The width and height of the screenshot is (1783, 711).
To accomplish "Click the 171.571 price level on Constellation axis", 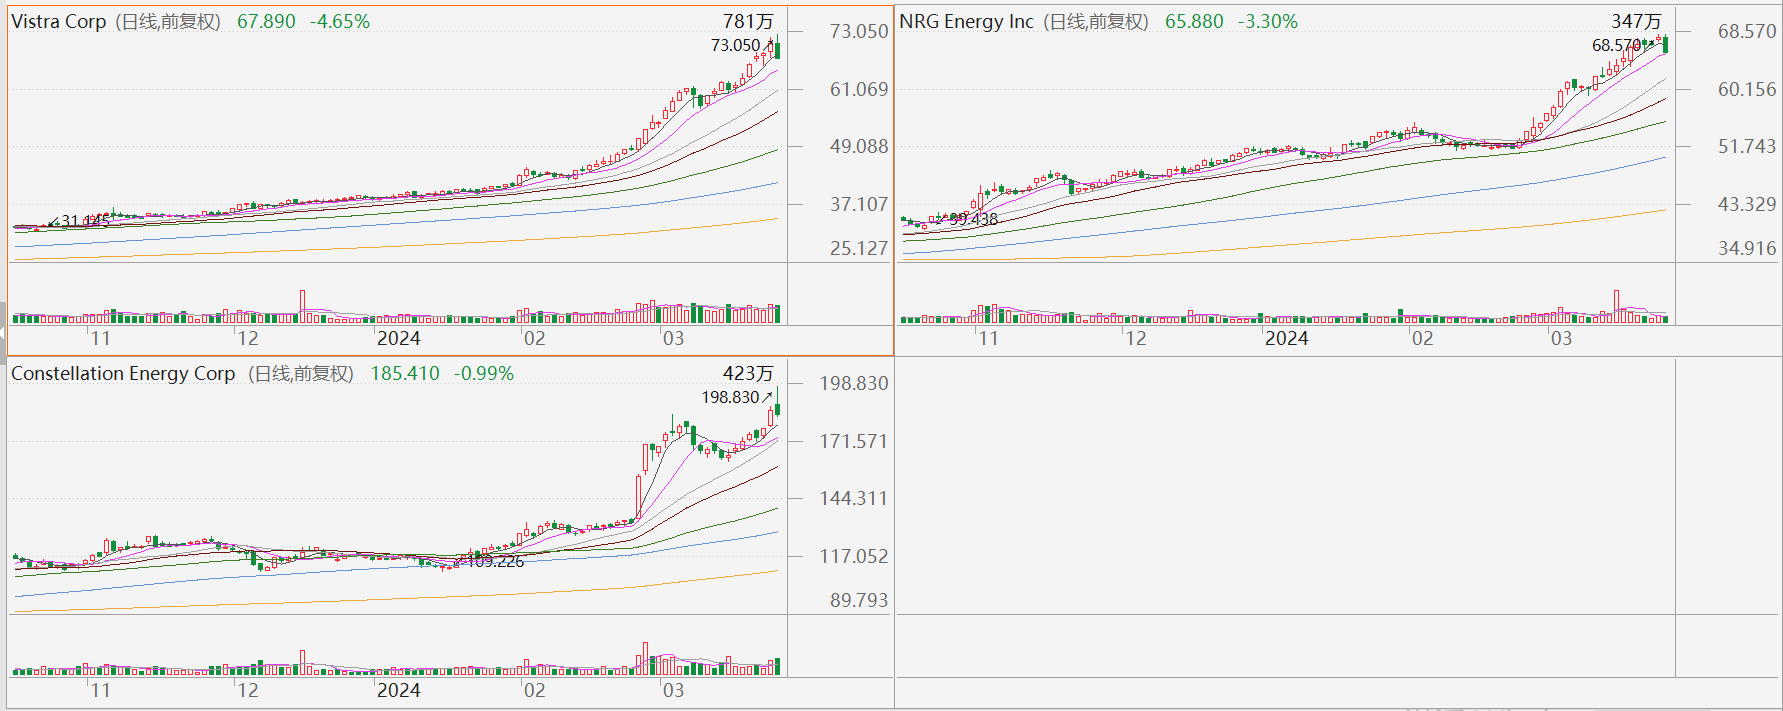I will [x=853, y=441].
